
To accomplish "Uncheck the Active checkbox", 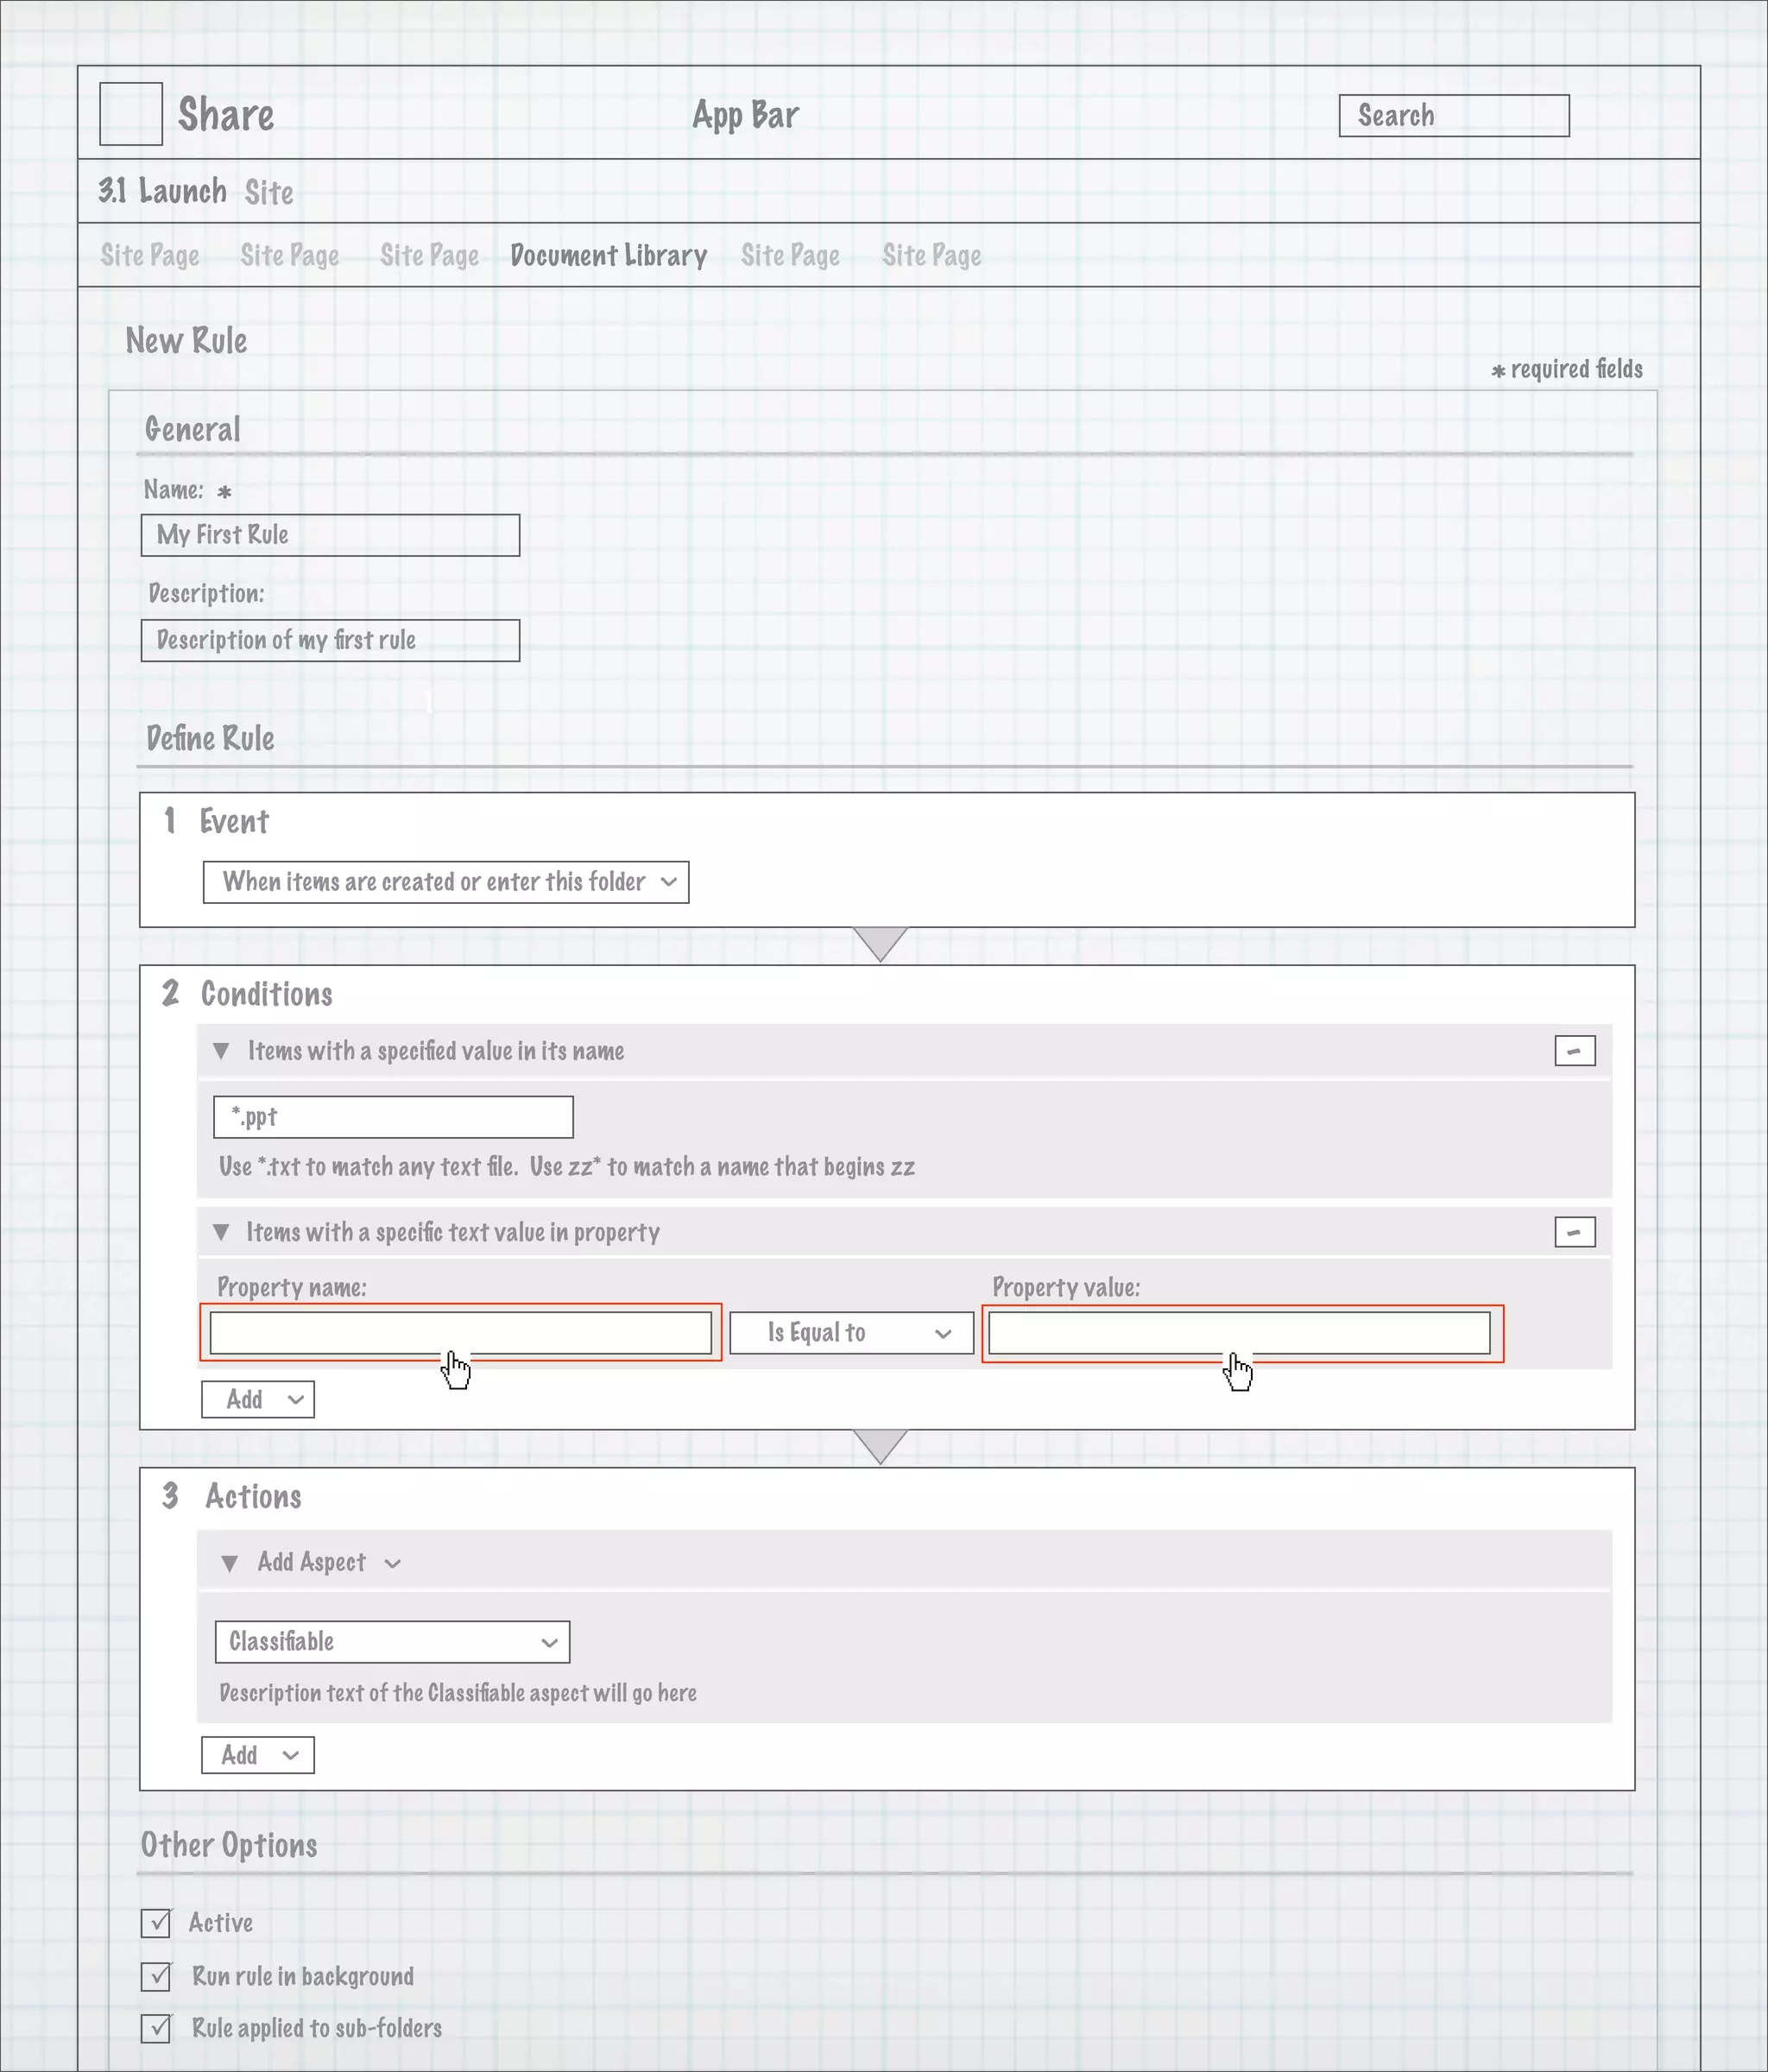I will tap(156, 1923).
